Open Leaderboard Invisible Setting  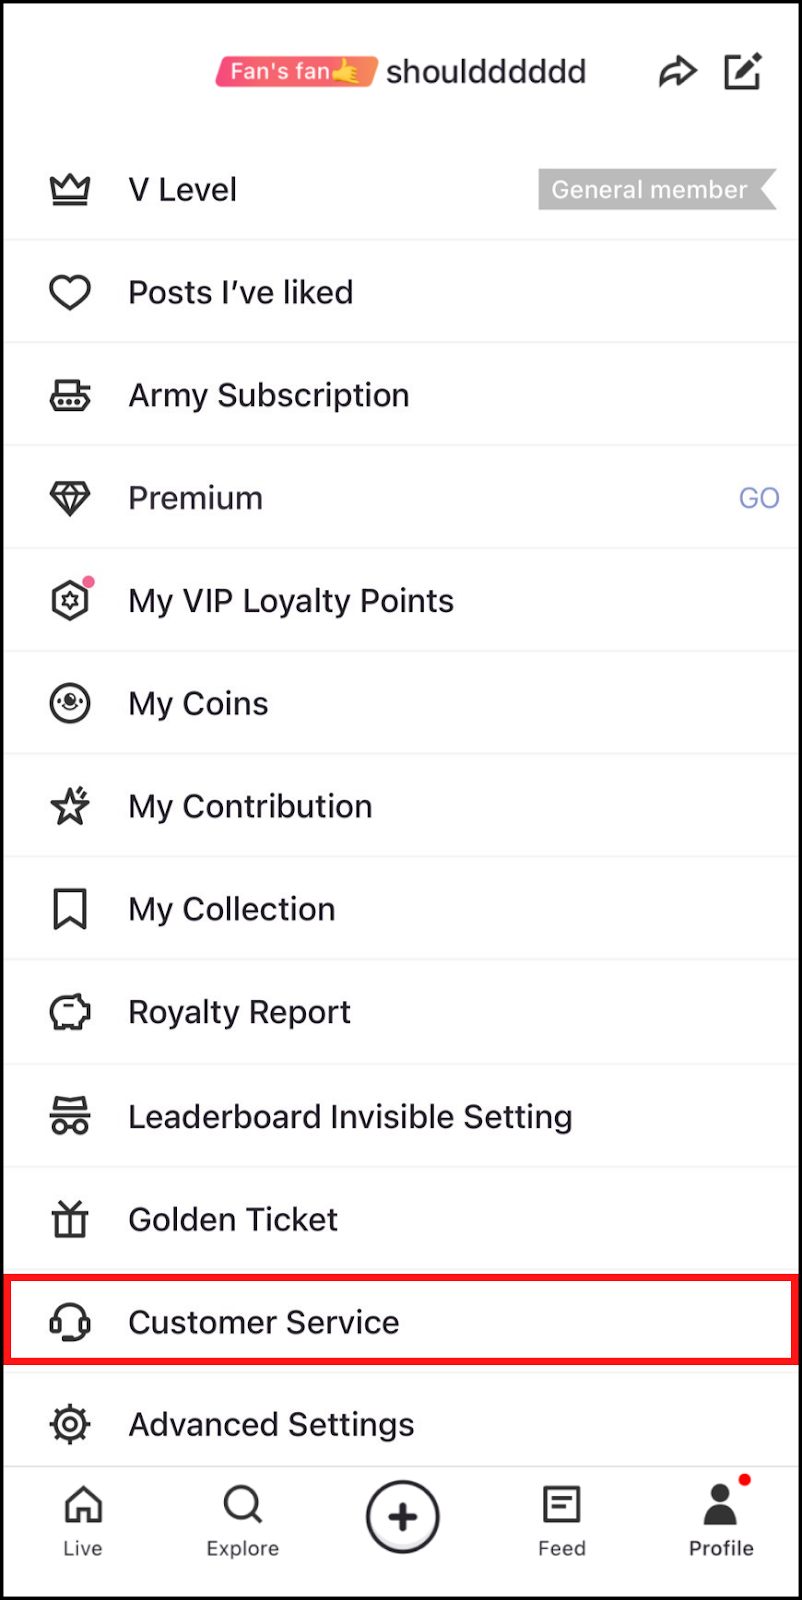[x=350, y=1116]
